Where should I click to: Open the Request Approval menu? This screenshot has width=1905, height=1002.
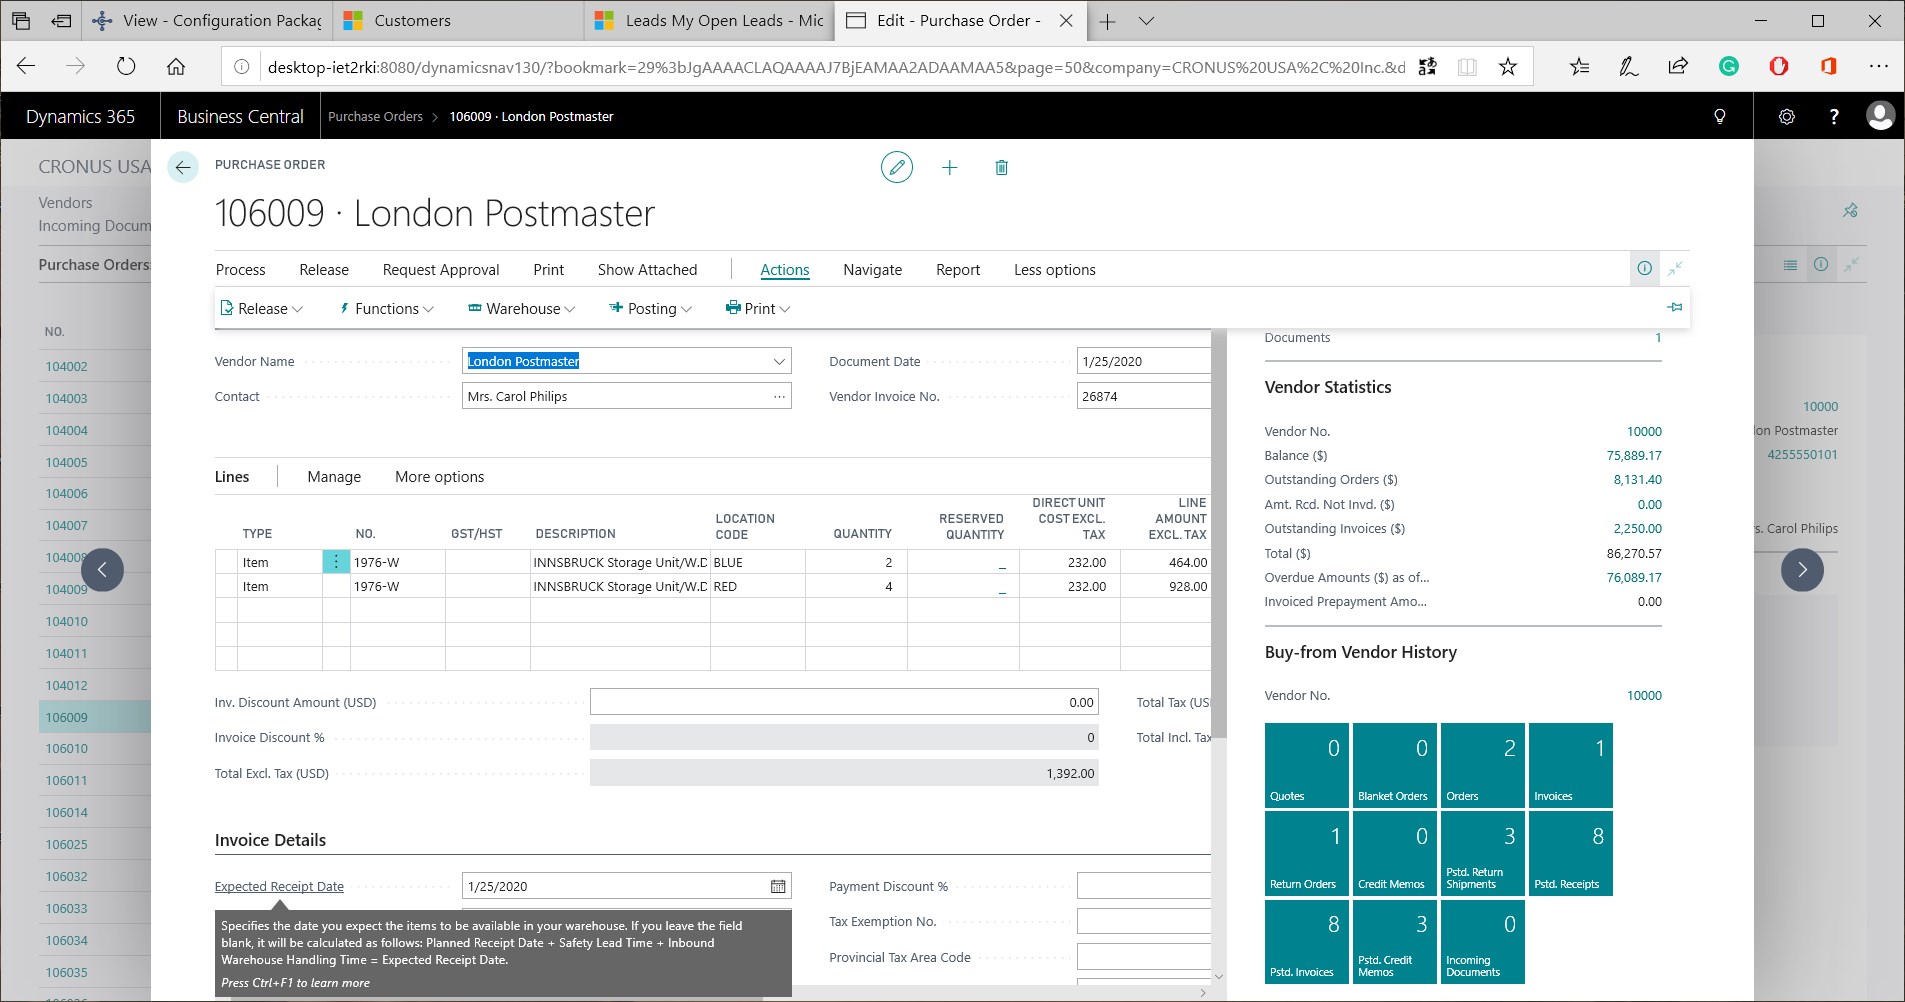[441, 270]
